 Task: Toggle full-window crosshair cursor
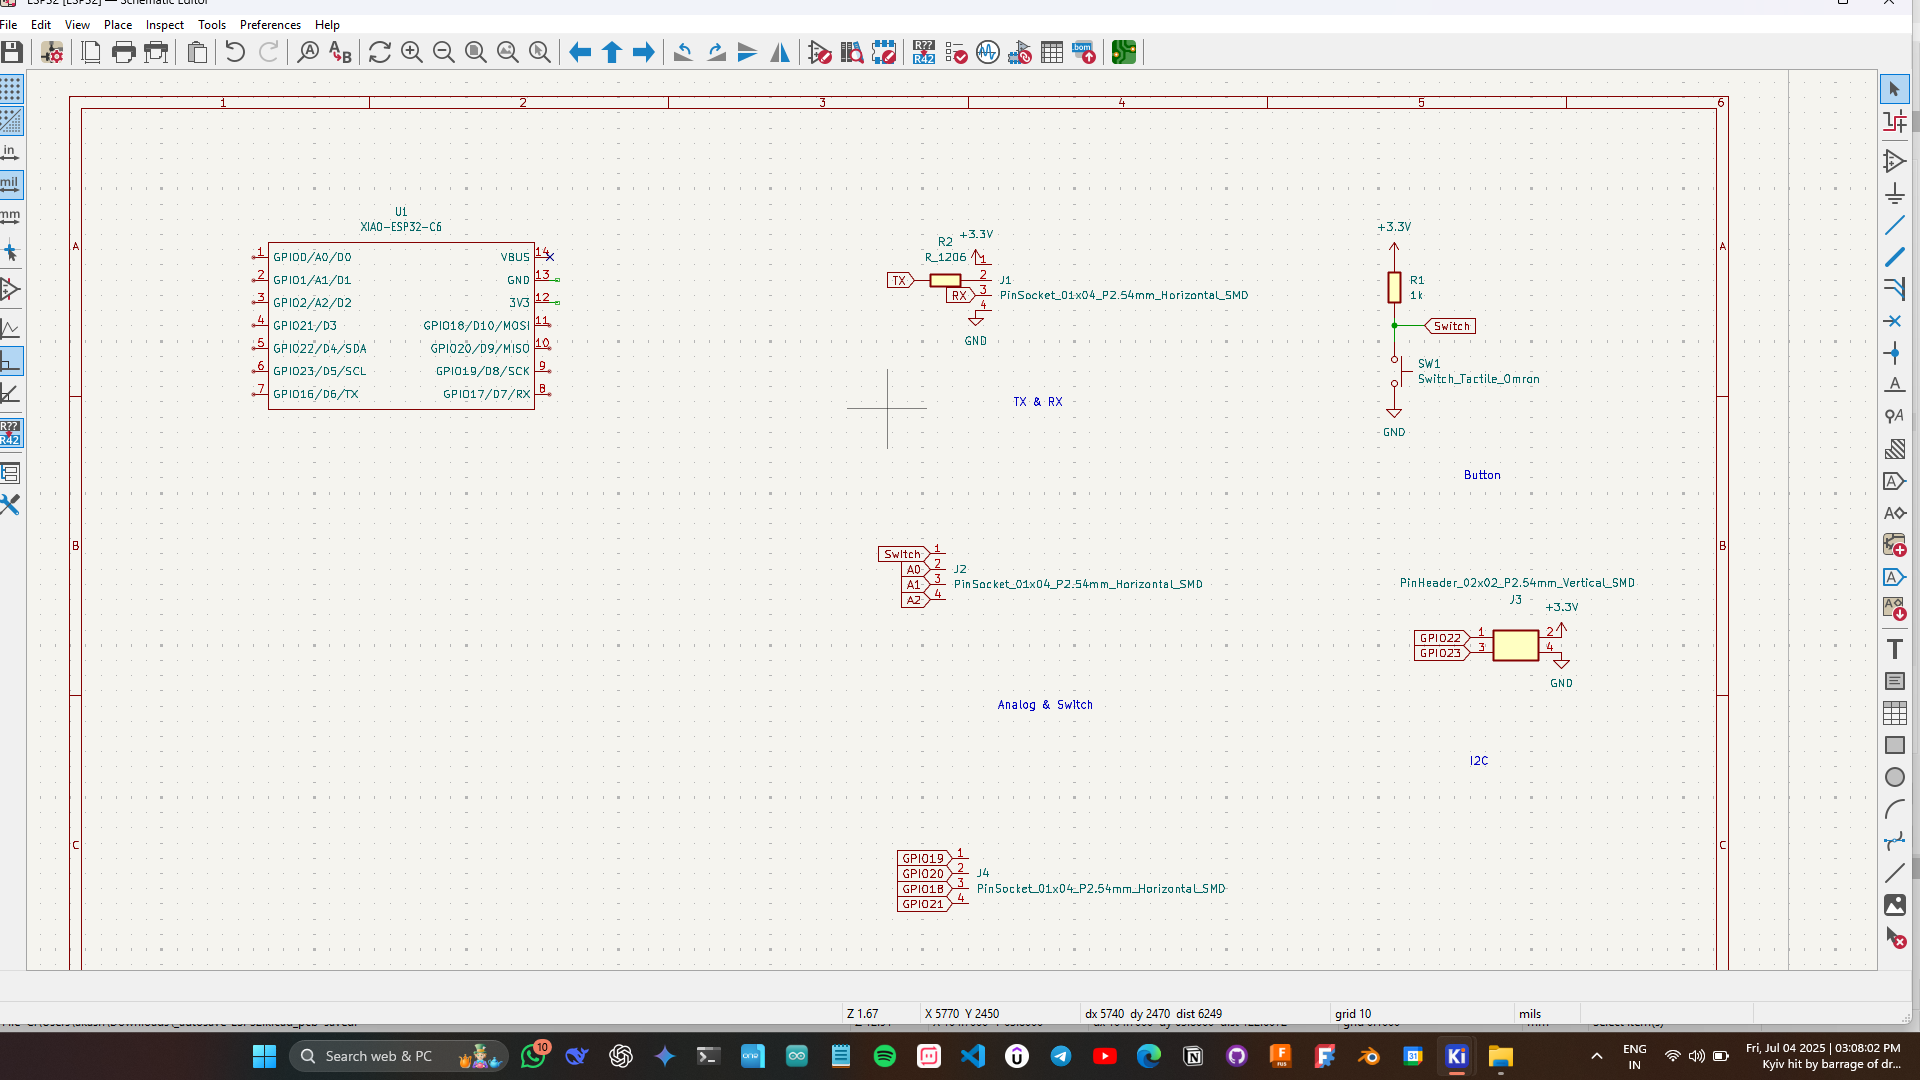click(x=11, y=252)
